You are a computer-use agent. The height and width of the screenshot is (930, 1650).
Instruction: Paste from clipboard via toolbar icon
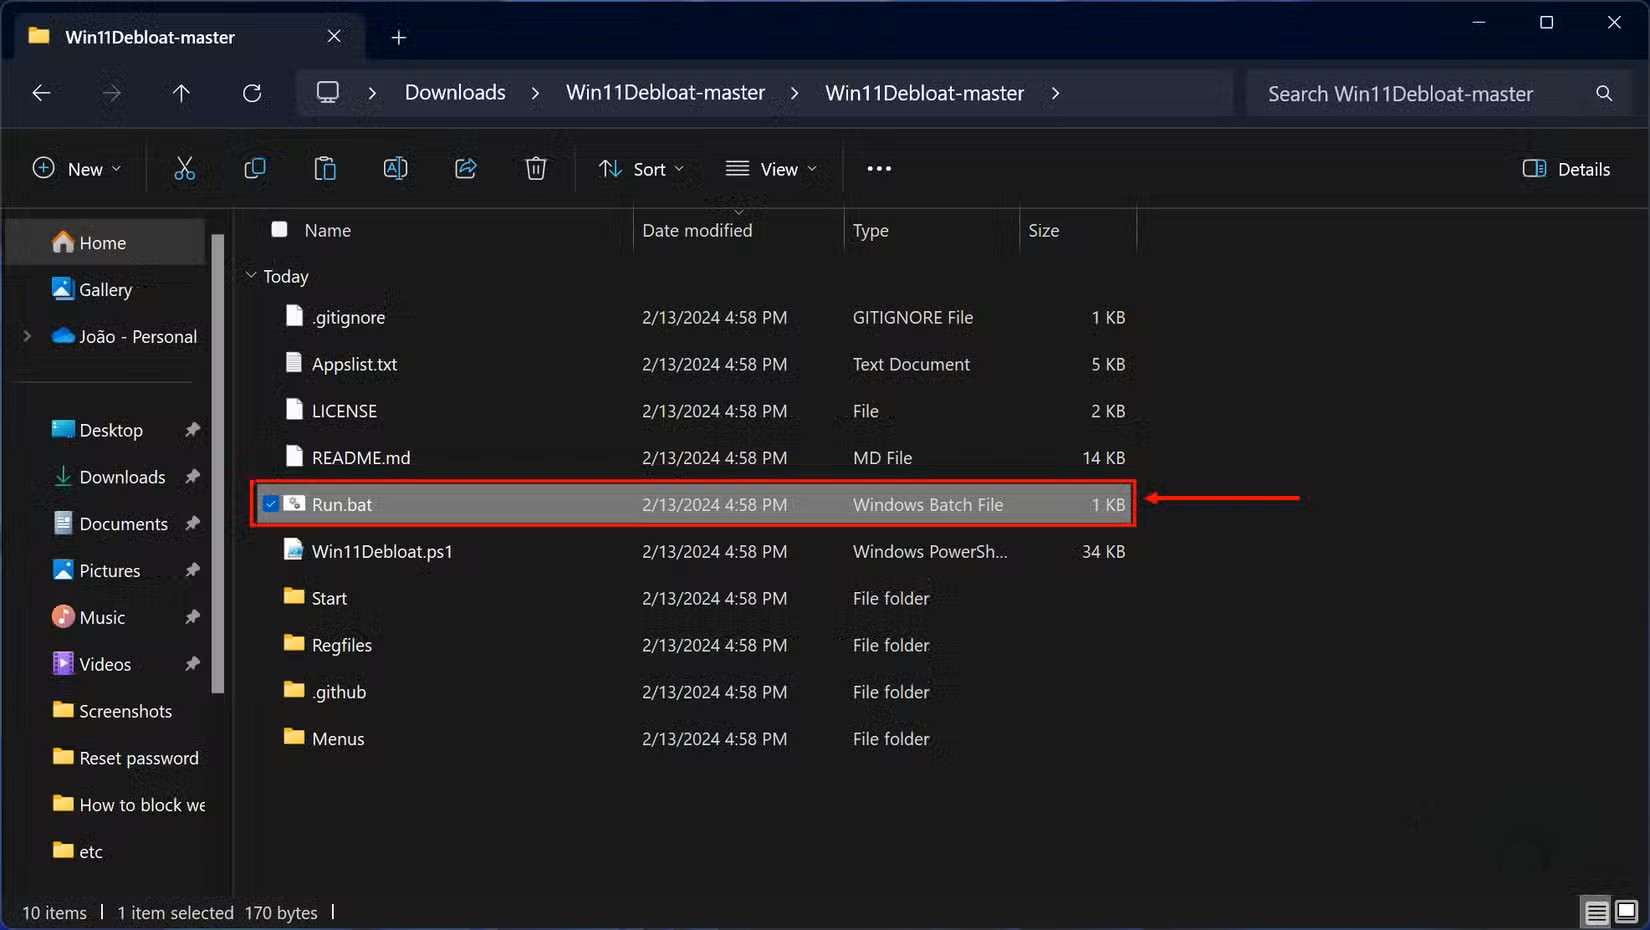[x=324, y=168]
